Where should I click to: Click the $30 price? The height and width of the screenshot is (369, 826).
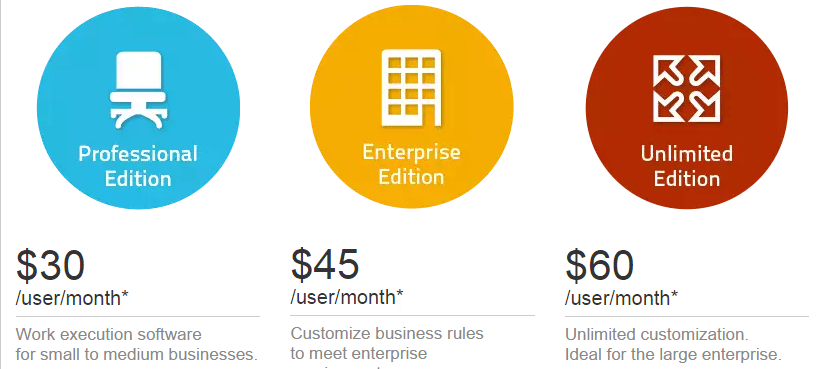[x=51, y=266]
